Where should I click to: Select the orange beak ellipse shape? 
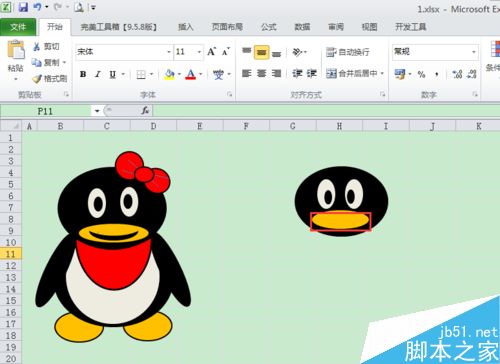point(341,221)
